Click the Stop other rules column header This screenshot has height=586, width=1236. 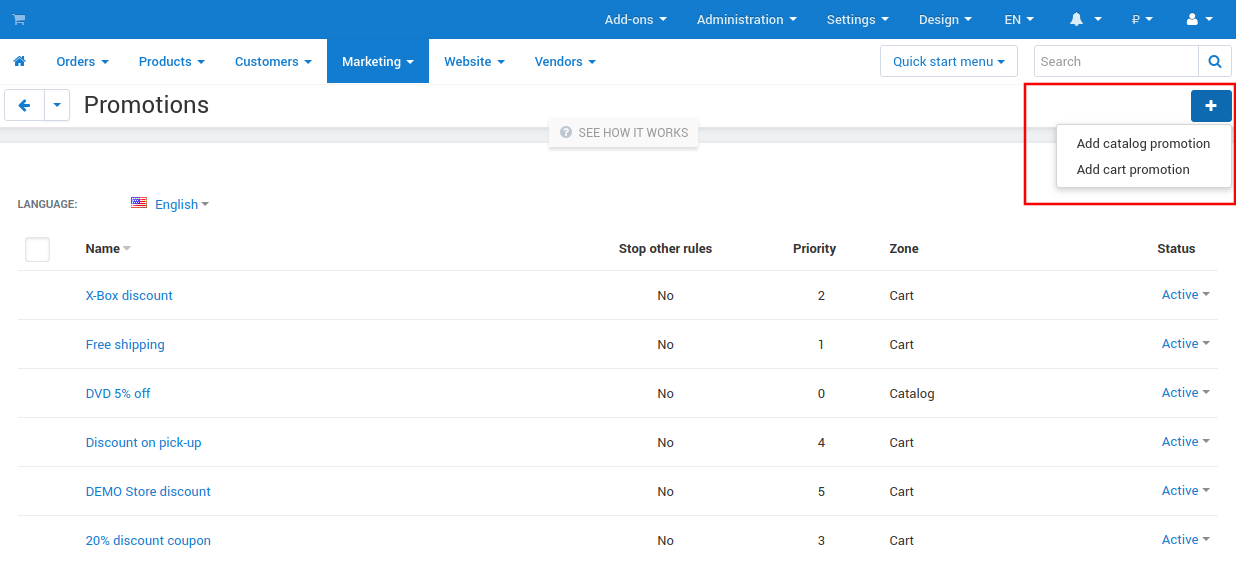point(665,249)
